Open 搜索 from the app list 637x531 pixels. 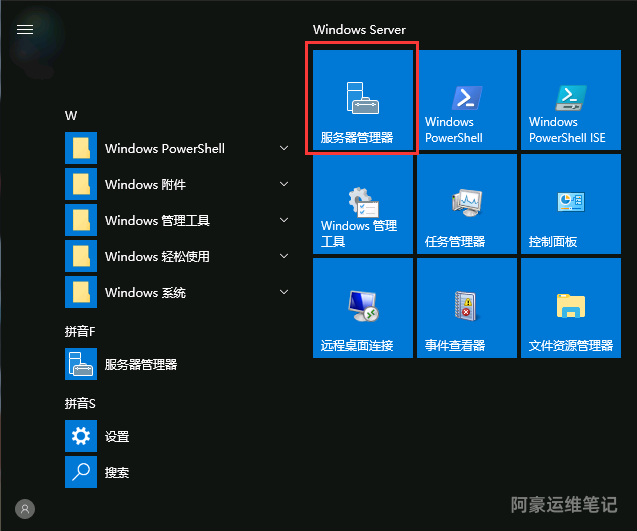(116, 472)
